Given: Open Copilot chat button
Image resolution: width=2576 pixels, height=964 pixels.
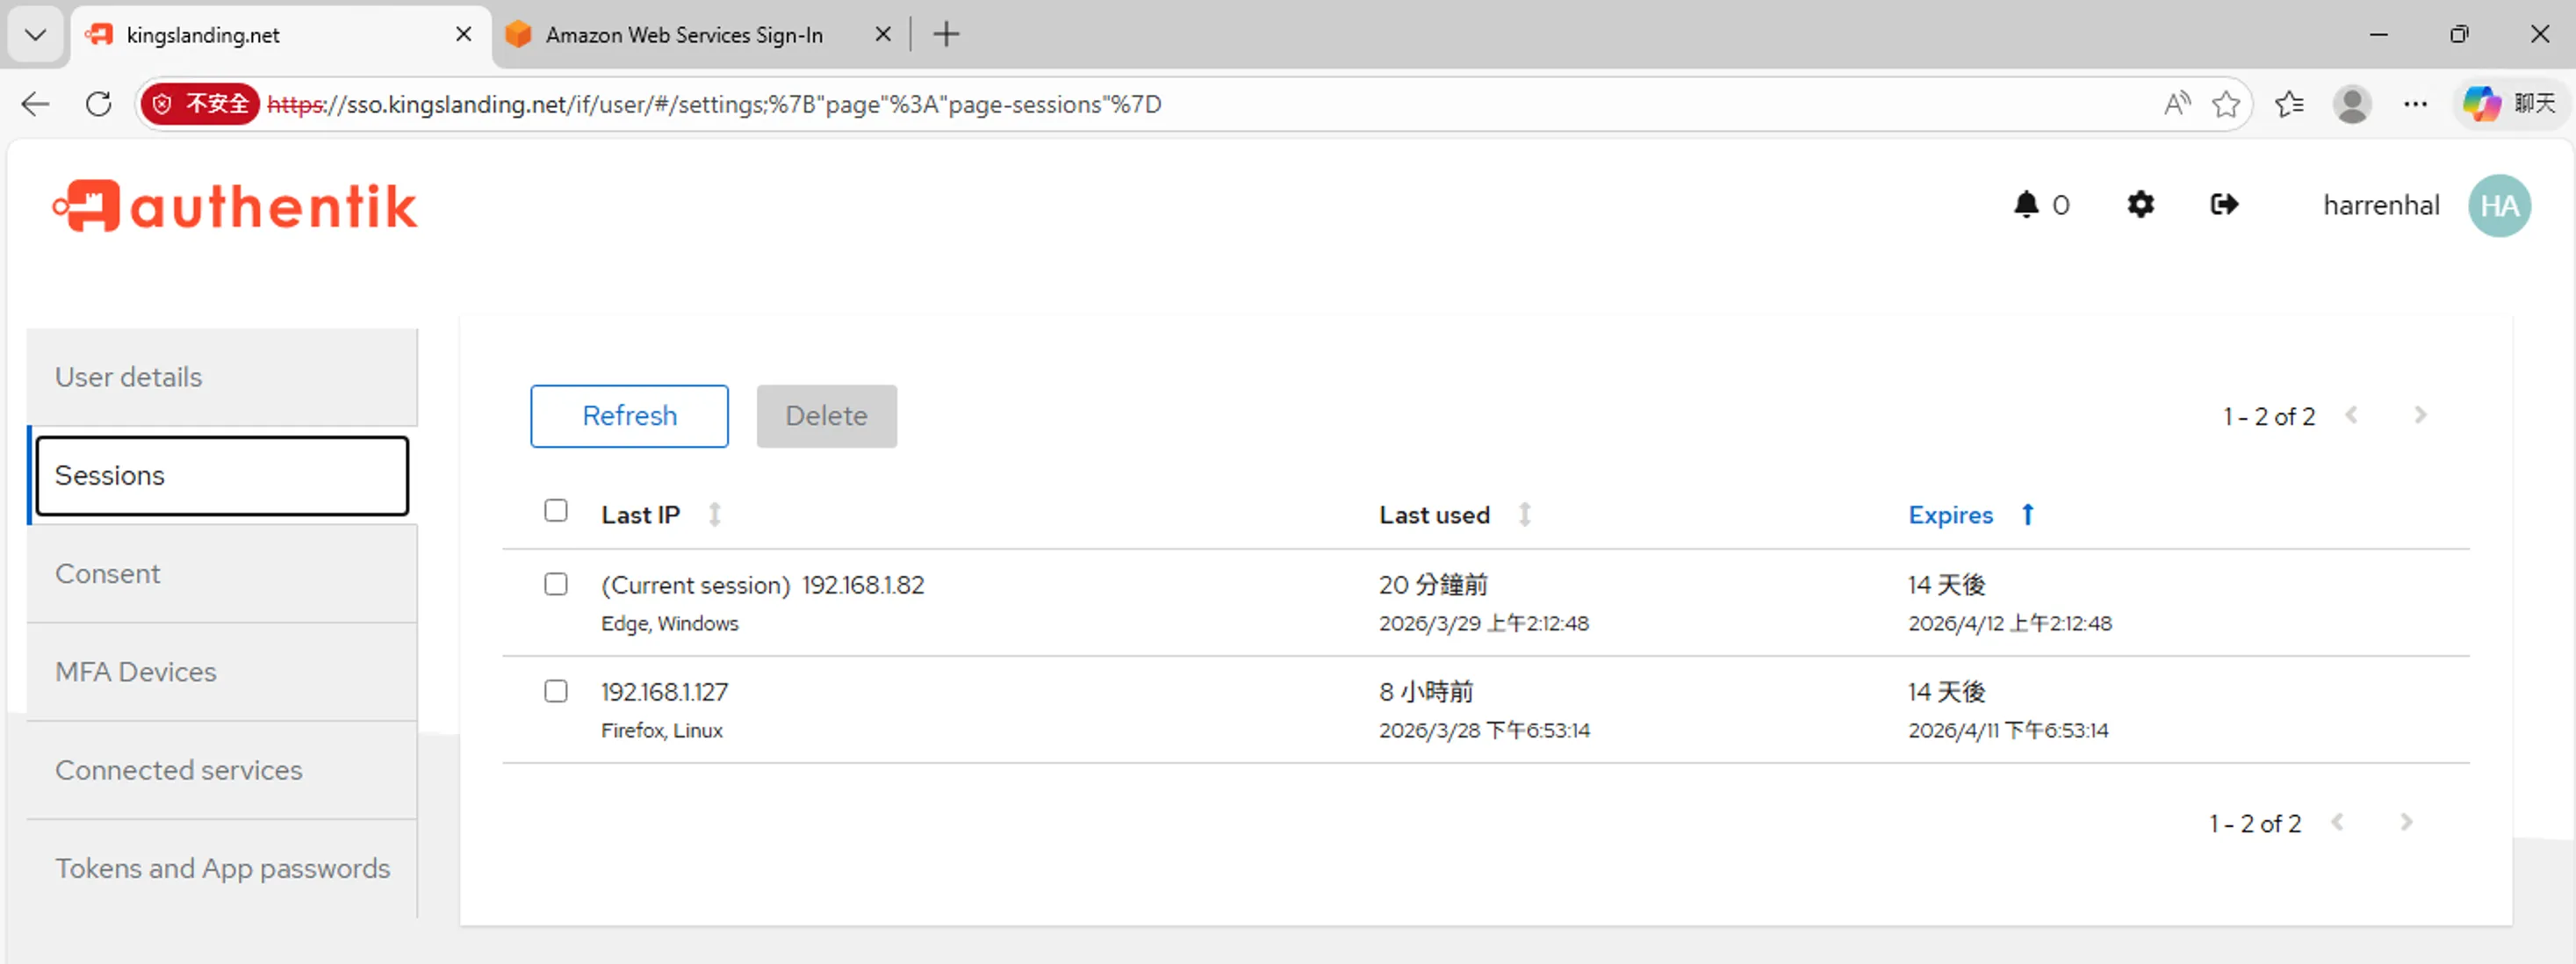Looking at the screenshot, I should (2510, 104).
